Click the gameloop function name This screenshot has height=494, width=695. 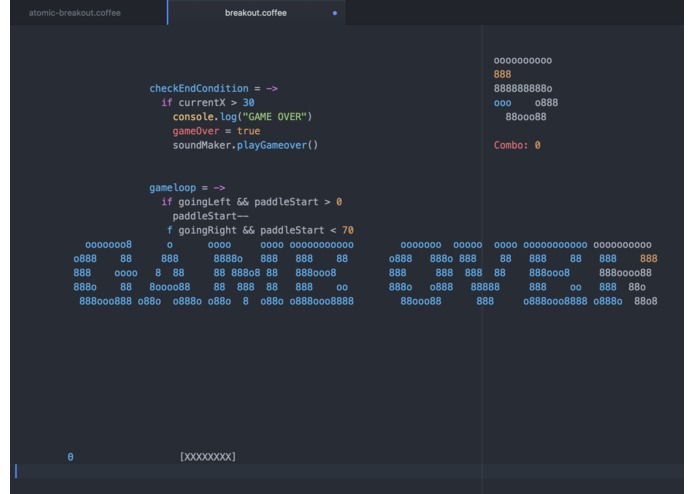172,188
